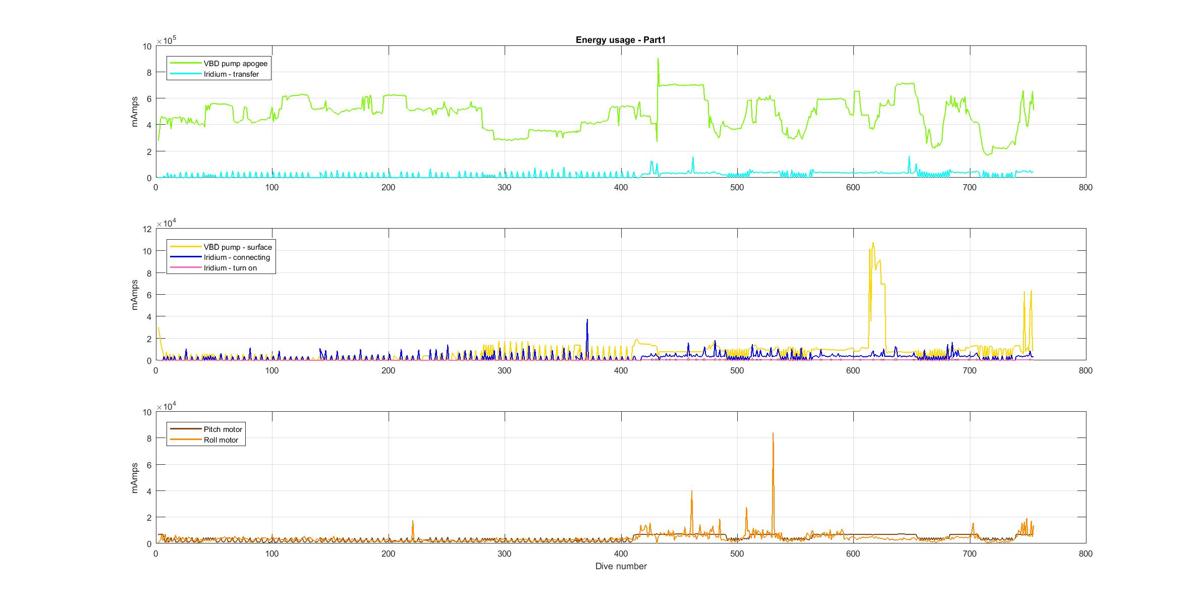Click the "800" x-axis tick under the bottom plot
Screen dimensions: 1200x611
click(1086, 554)
